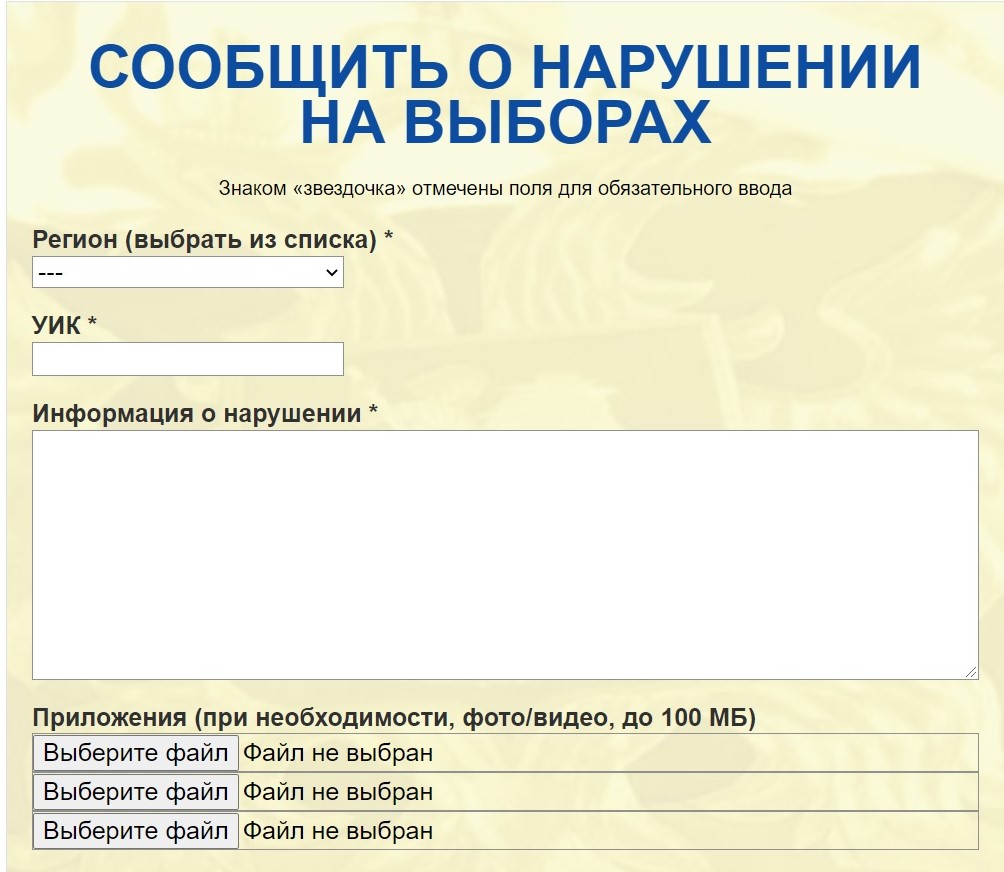Click the asterisk next to the УИК label

click(x=93, y=323)
